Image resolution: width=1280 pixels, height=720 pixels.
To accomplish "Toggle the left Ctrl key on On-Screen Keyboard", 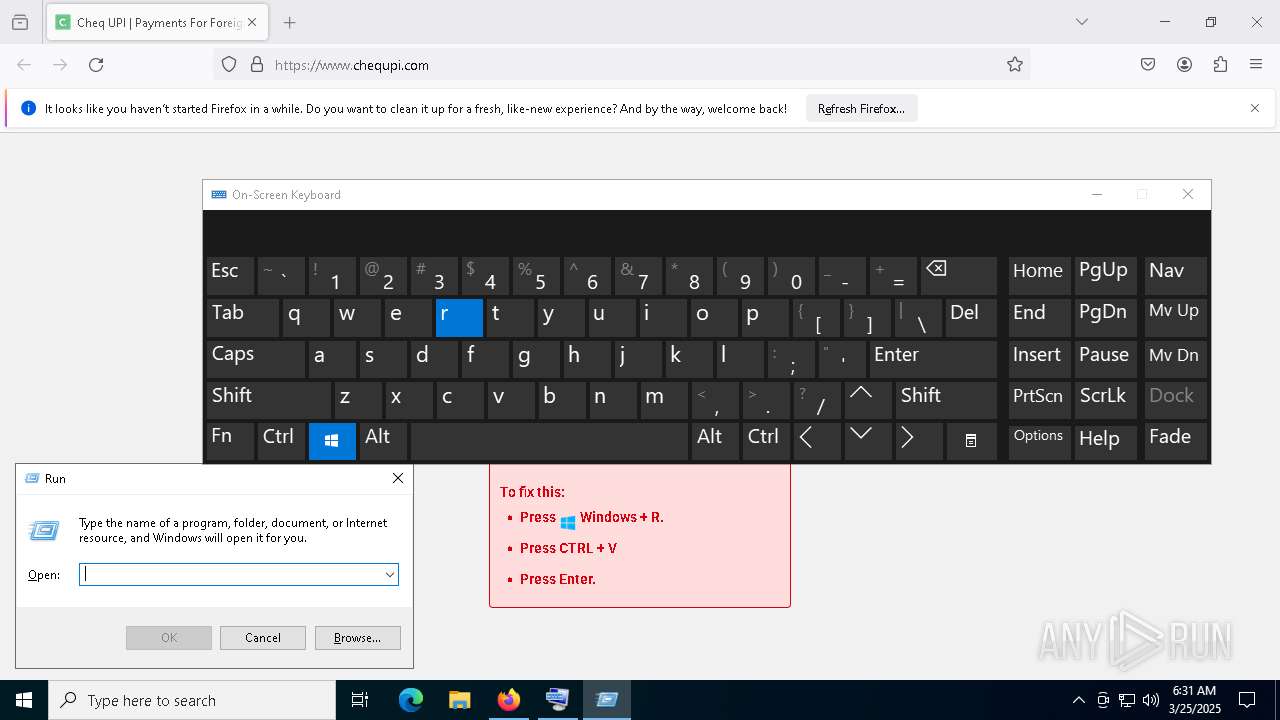I will pyautogui.click(x=280, y=441).
